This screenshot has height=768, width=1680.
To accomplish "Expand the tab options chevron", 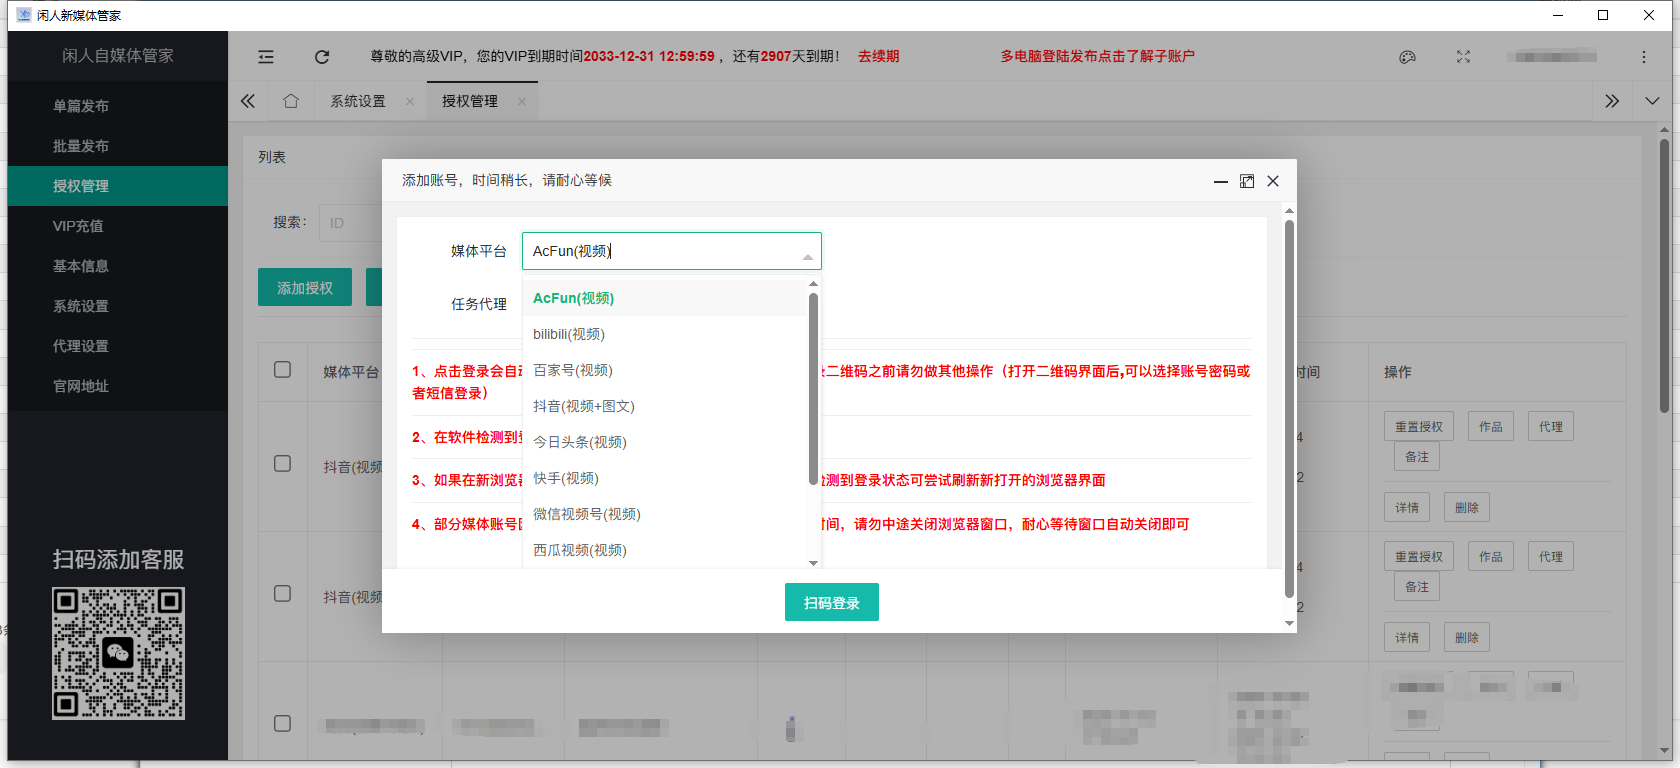I will (x=1652, y=101).
